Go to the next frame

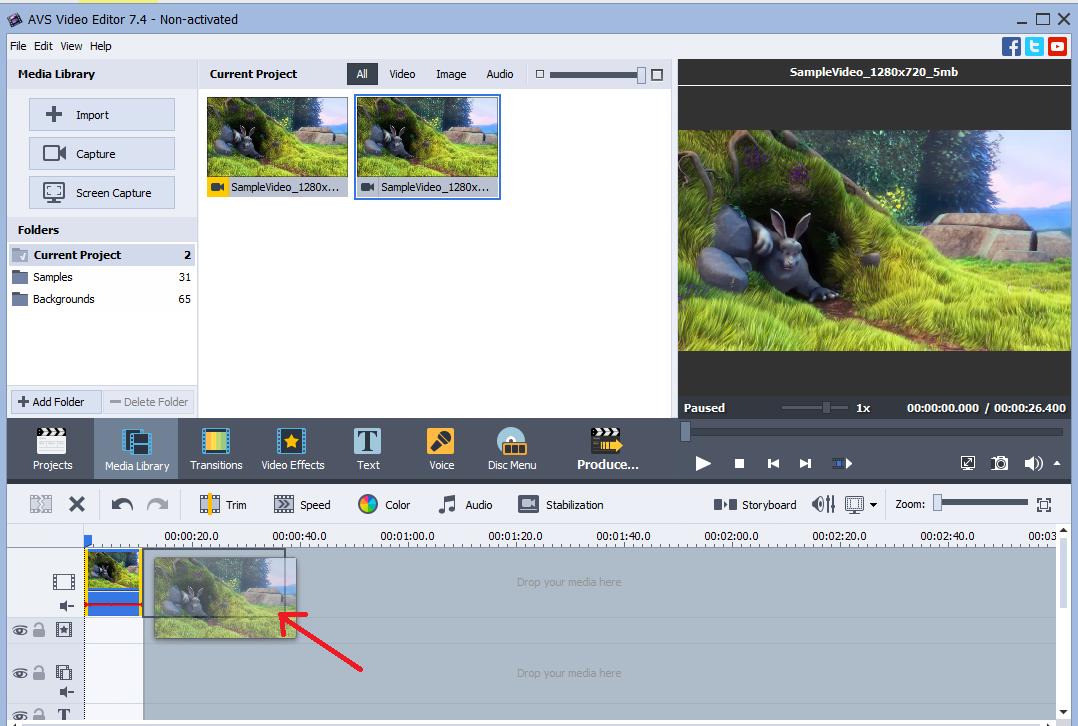(x=805, y=463)
